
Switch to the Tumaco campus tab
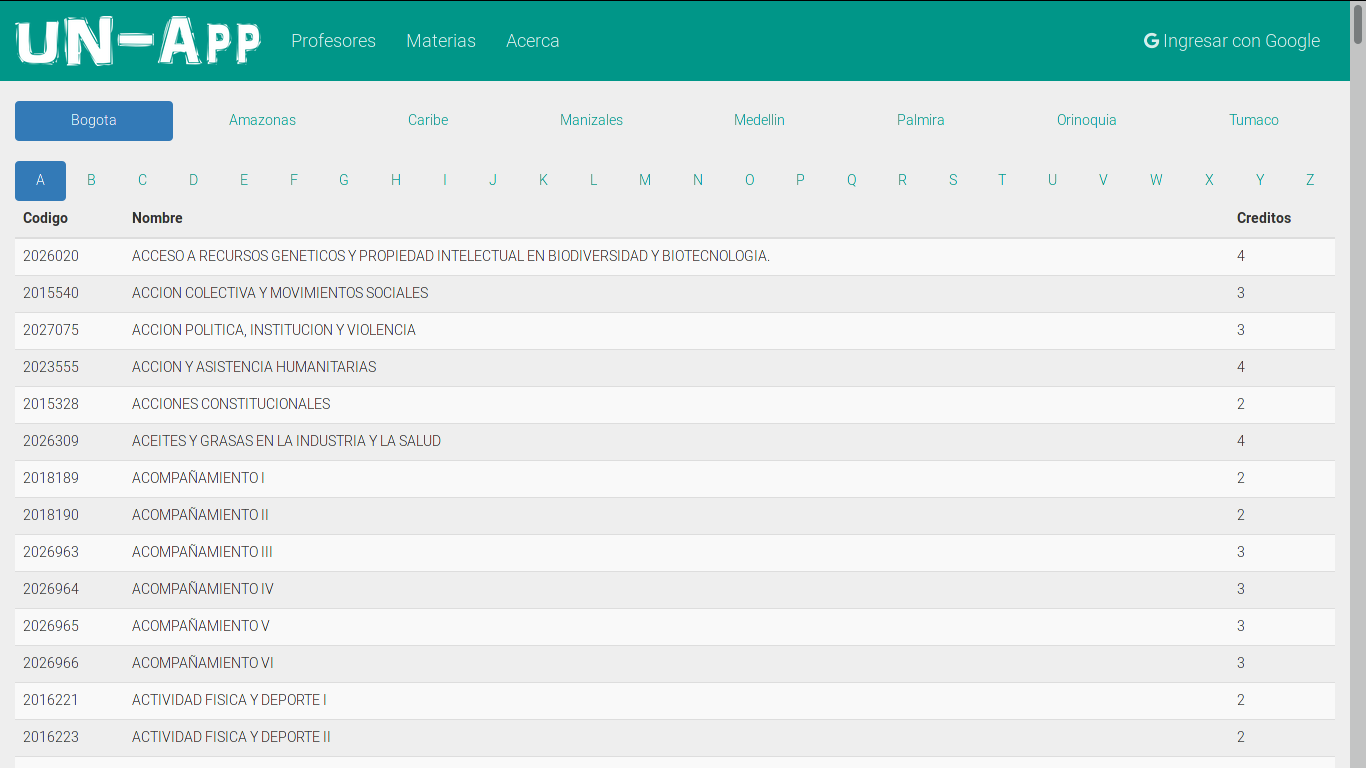[x=1254, y=120]
